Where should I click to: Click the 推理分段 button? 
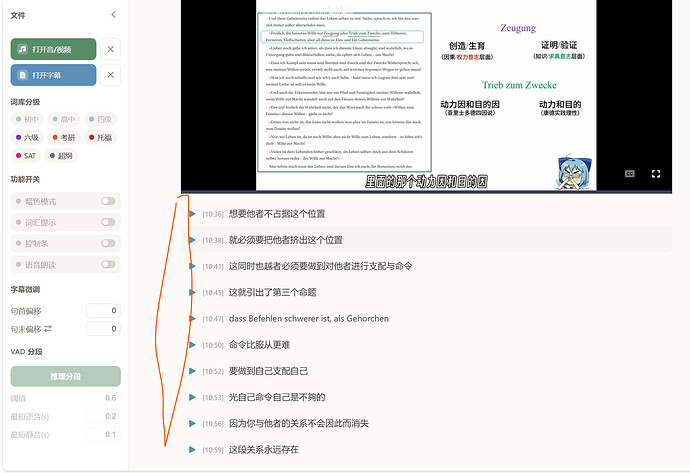point(66,376)
